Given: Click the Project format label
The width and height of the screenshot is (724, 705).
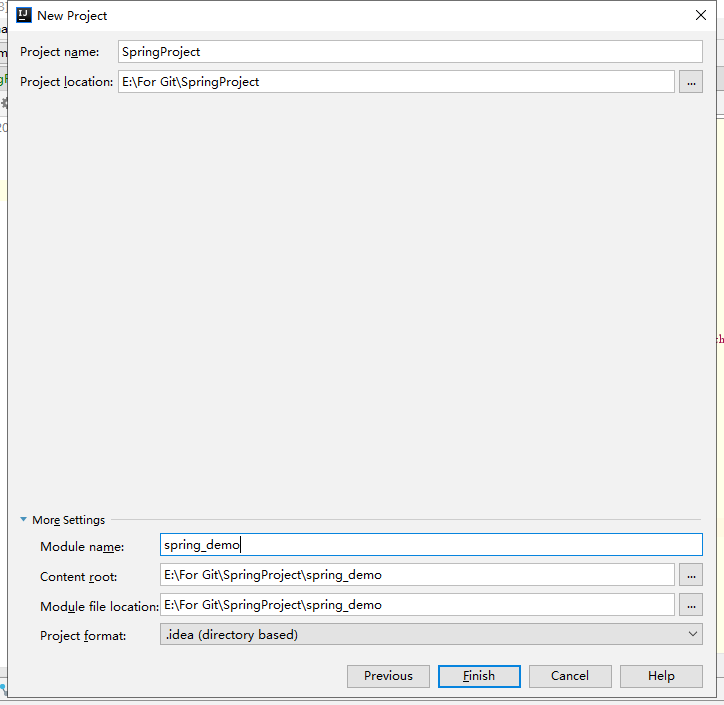Looking at the screenshot, I should [83, 636].
